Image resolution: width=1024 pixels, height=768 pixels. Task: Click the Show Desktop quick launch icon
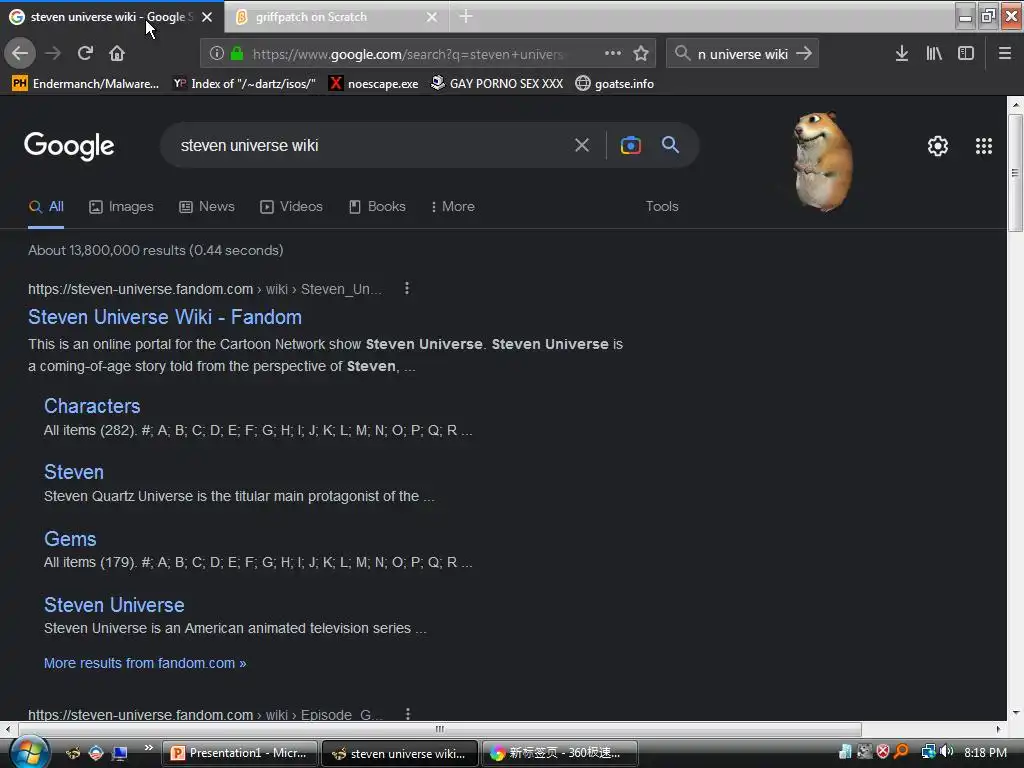click(x=120, y=753)
